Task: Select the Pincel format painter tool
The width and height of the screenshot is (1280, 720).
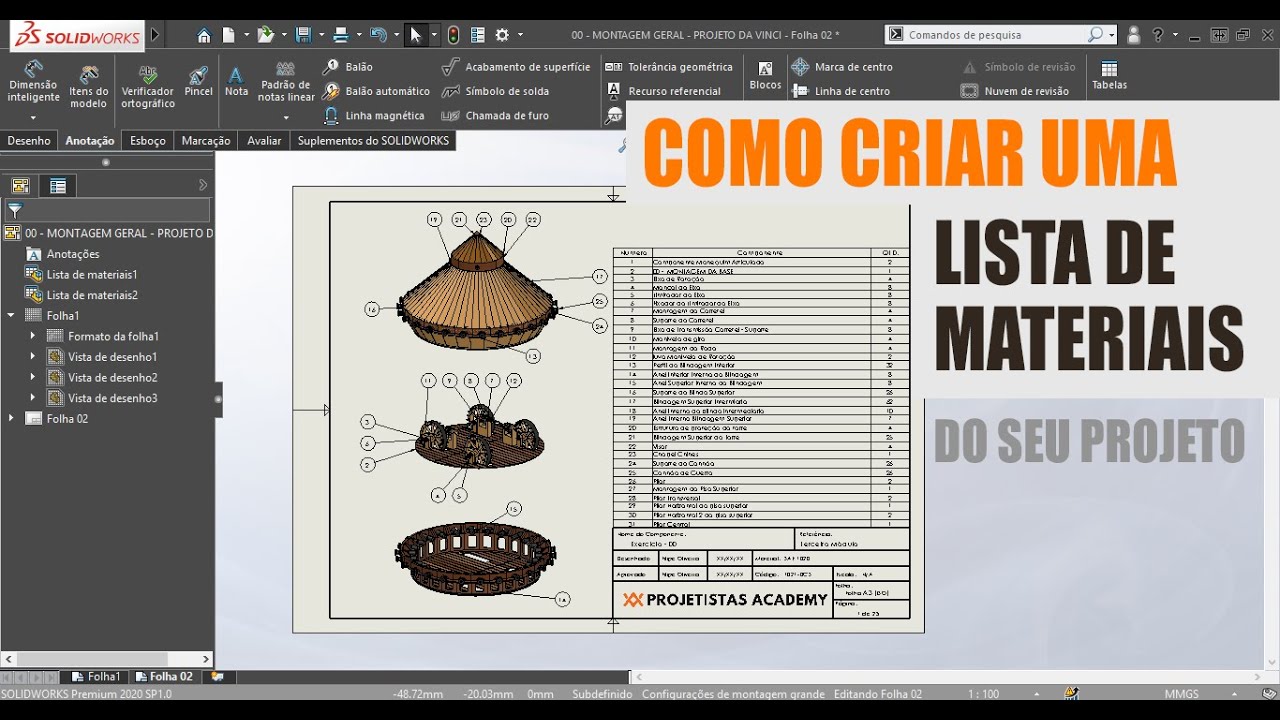Action: click(x=198, y=81)
